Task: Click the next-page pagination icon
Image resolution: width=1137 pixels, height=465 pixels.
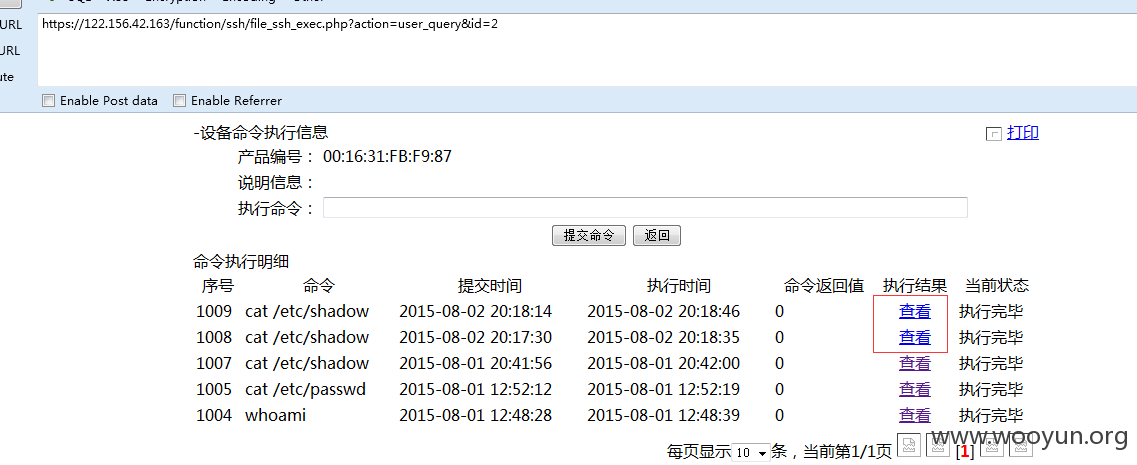Action: point(992,450)
